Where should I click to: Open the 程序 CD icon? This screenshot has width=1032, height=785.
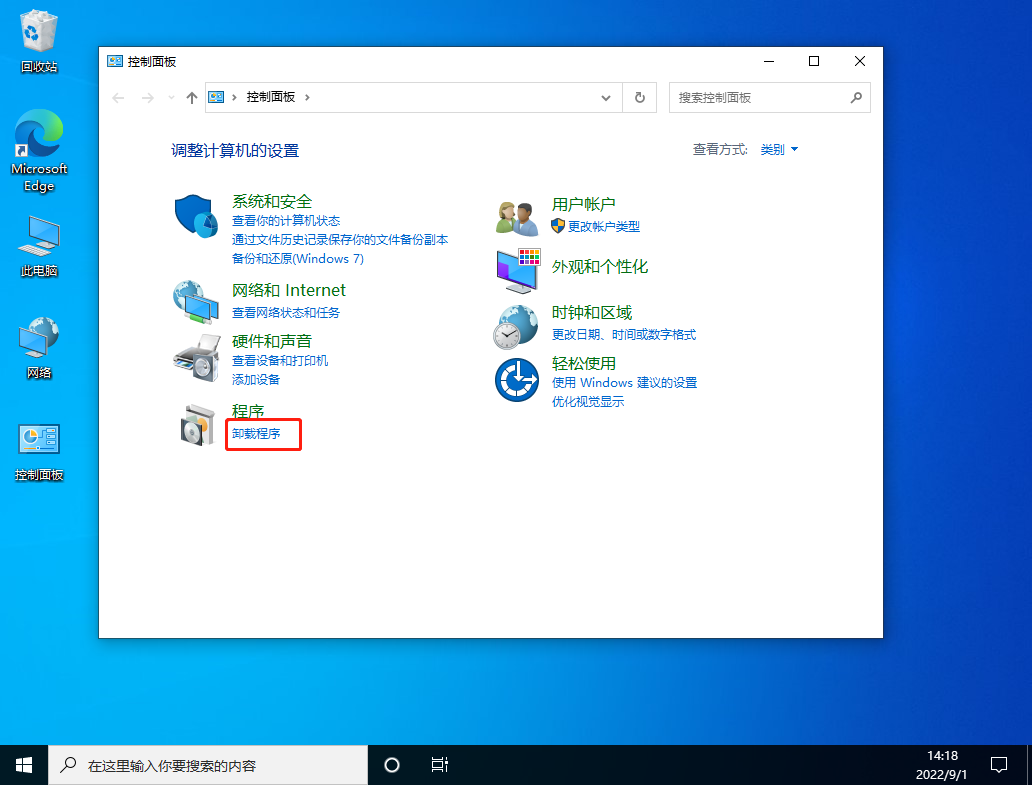[x=196, y=427]
